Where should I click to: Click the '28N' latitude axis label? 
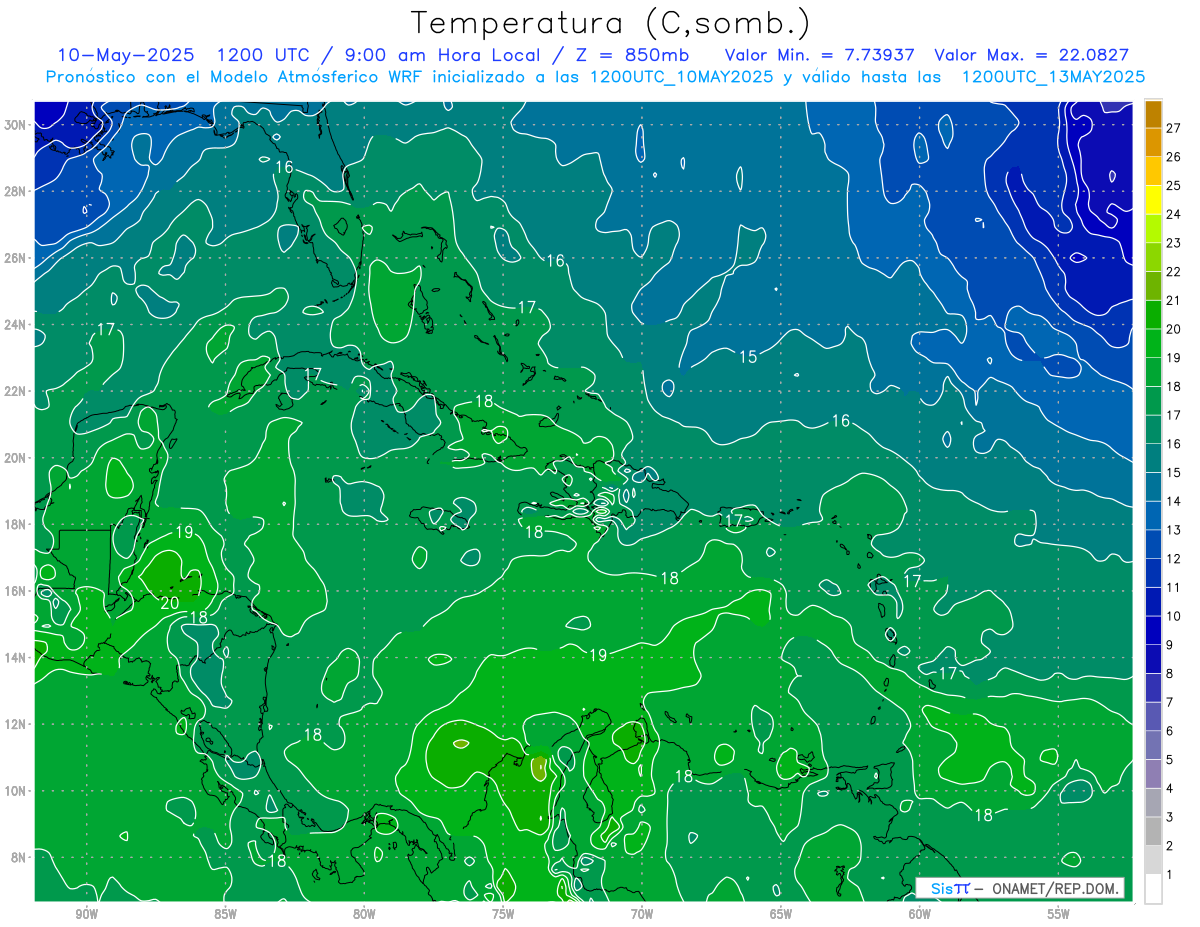(x=14, y=191)
